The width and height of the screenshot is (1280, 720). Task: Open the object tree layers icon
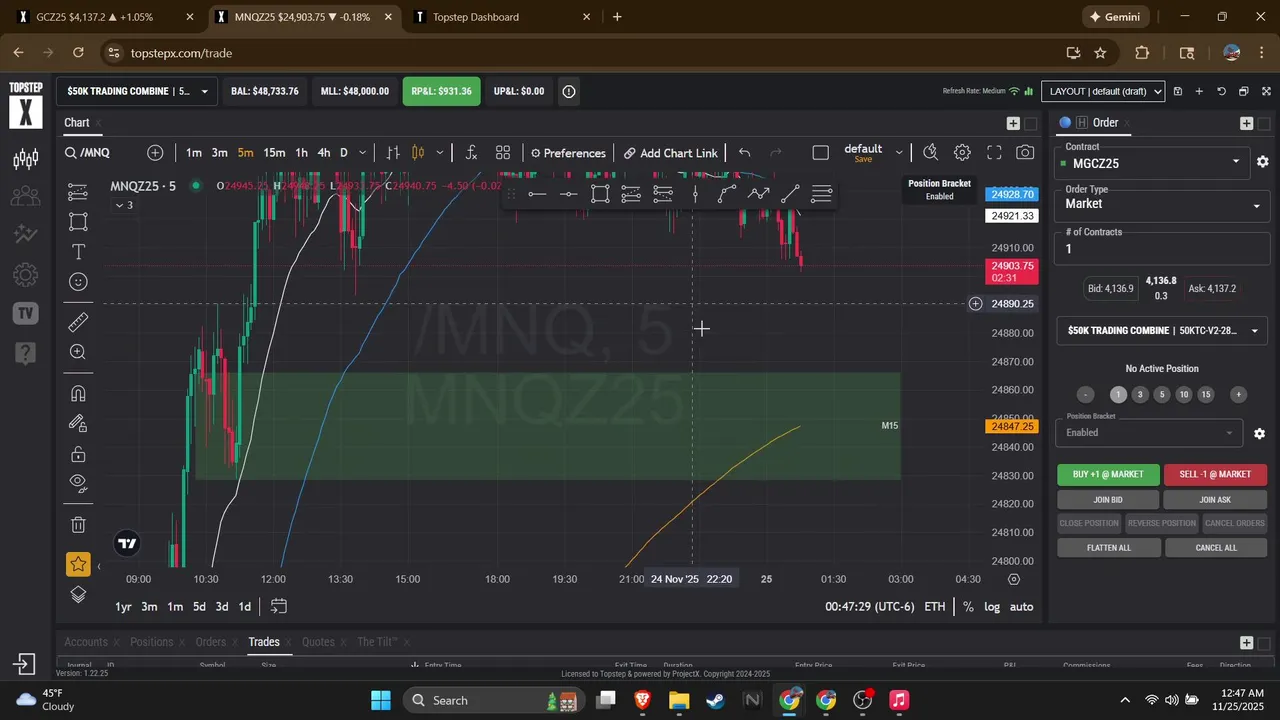[78, 594]
